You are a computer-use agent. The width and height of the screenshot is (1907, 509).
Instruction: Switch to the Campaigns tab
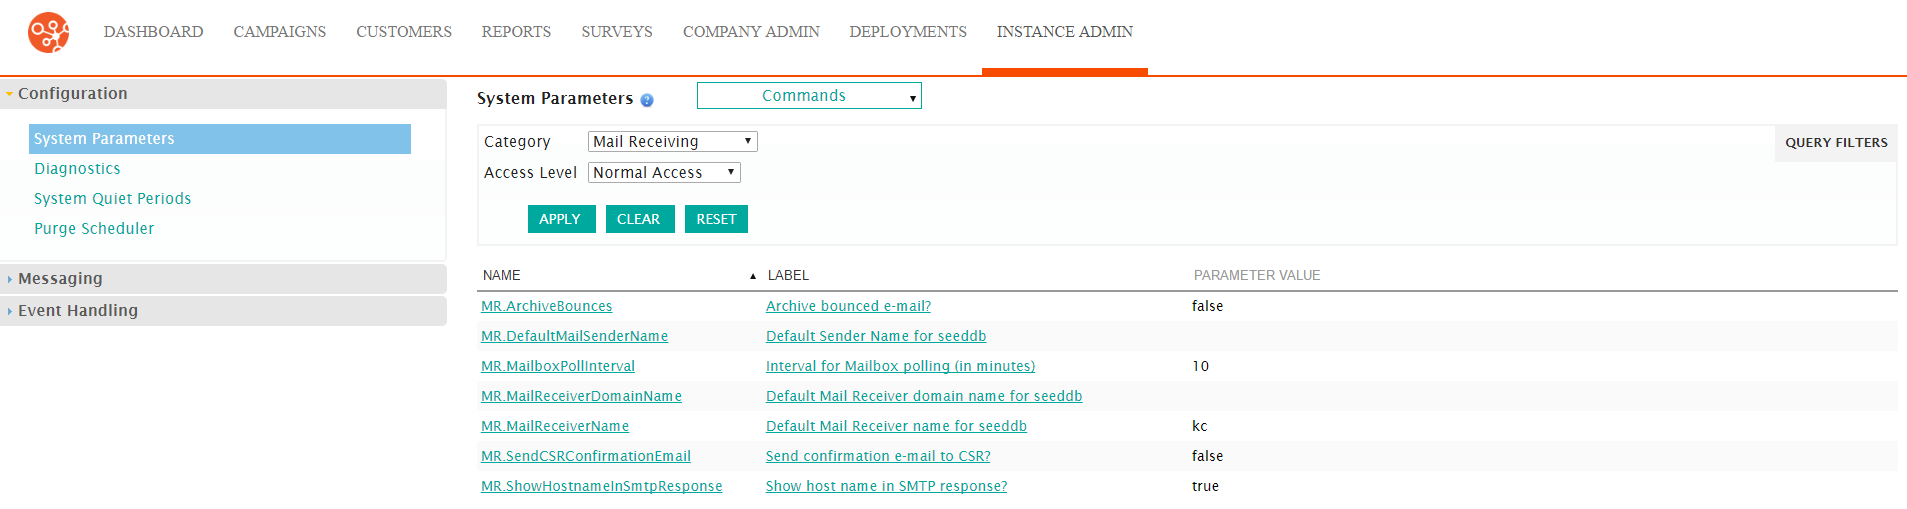(280, 32)
